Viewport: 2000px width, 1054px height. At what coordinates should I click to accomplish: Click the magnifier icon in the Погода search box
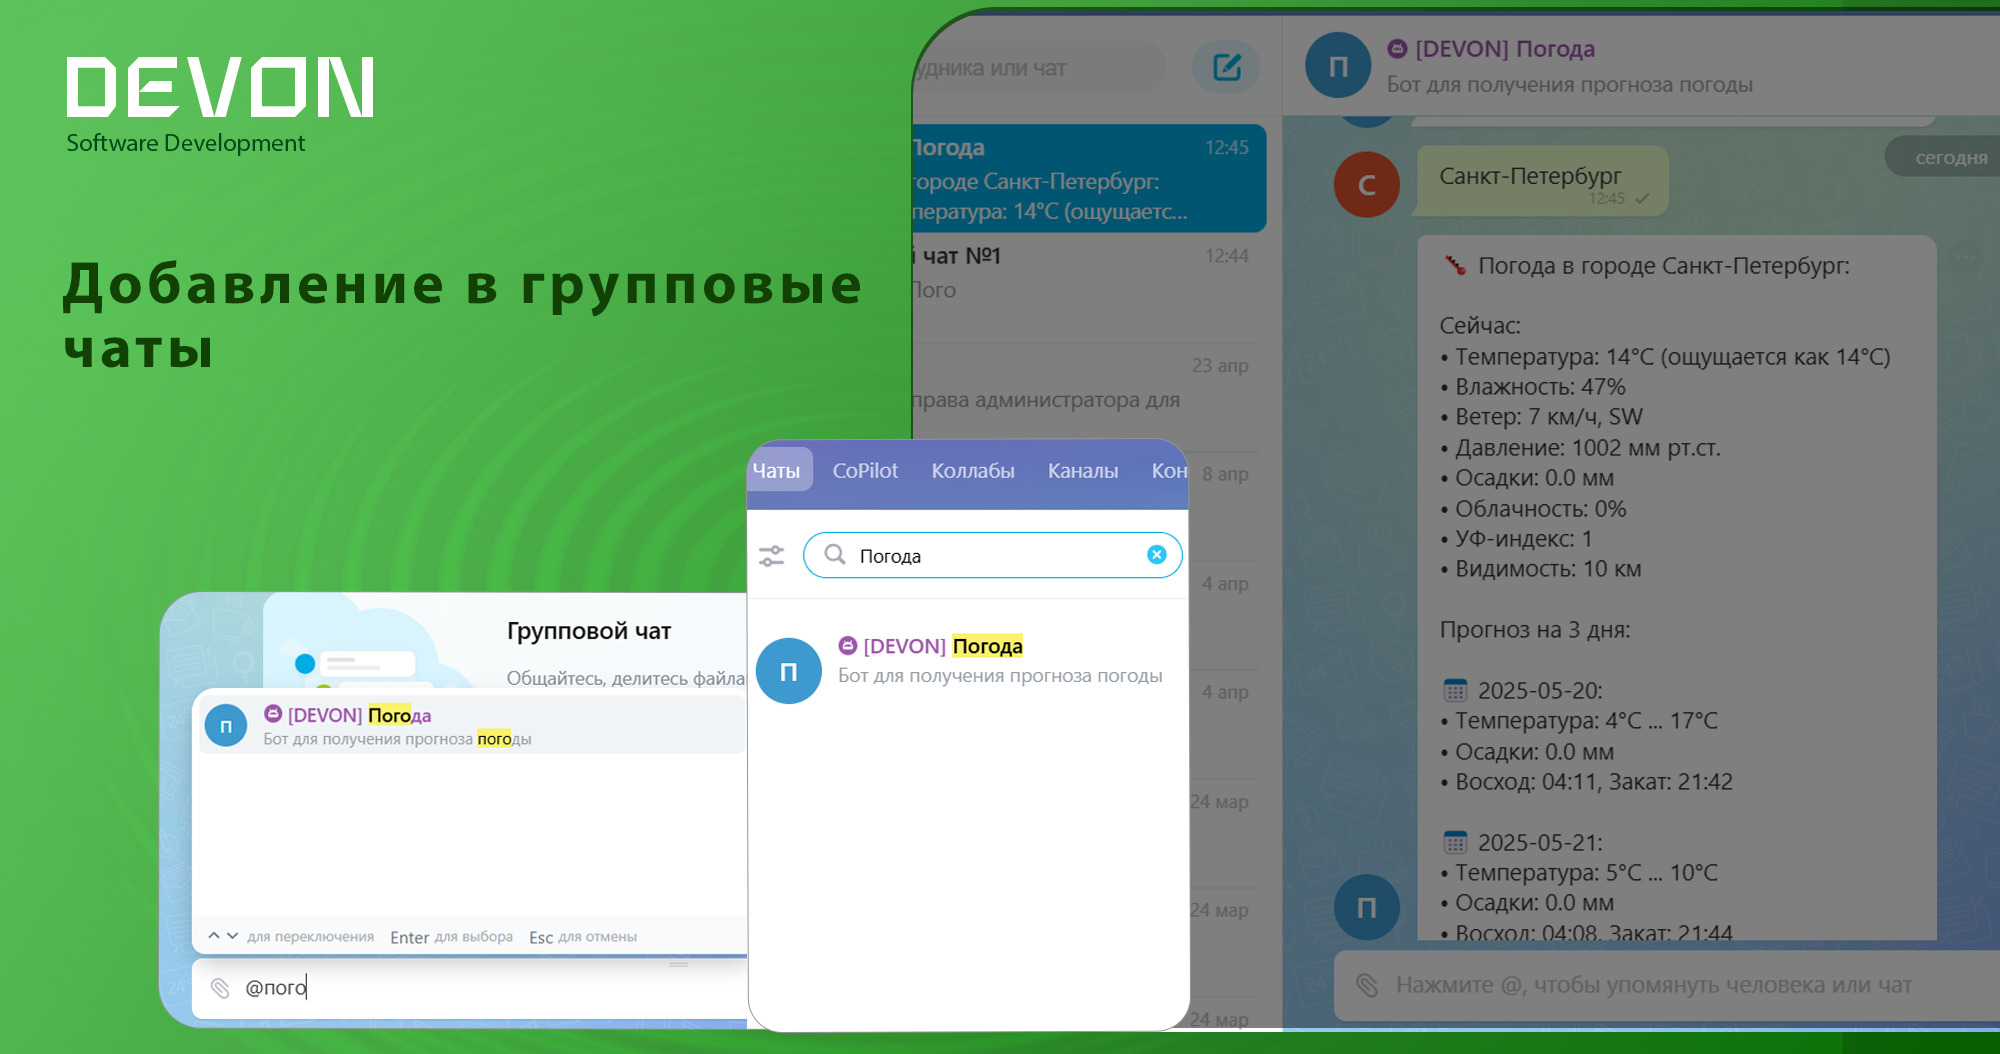(835, 555)
